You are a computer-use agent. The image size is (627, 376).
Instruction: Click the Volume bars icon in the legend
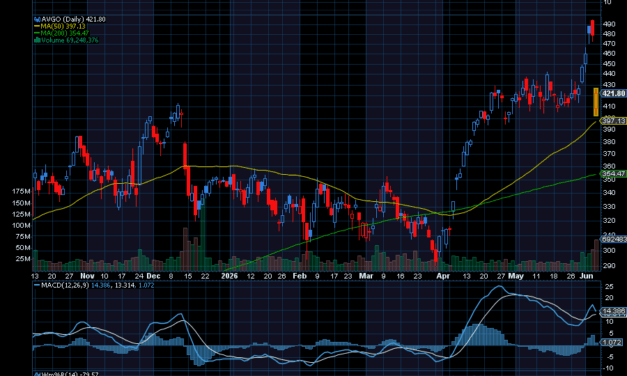click(x=37, y=40)
